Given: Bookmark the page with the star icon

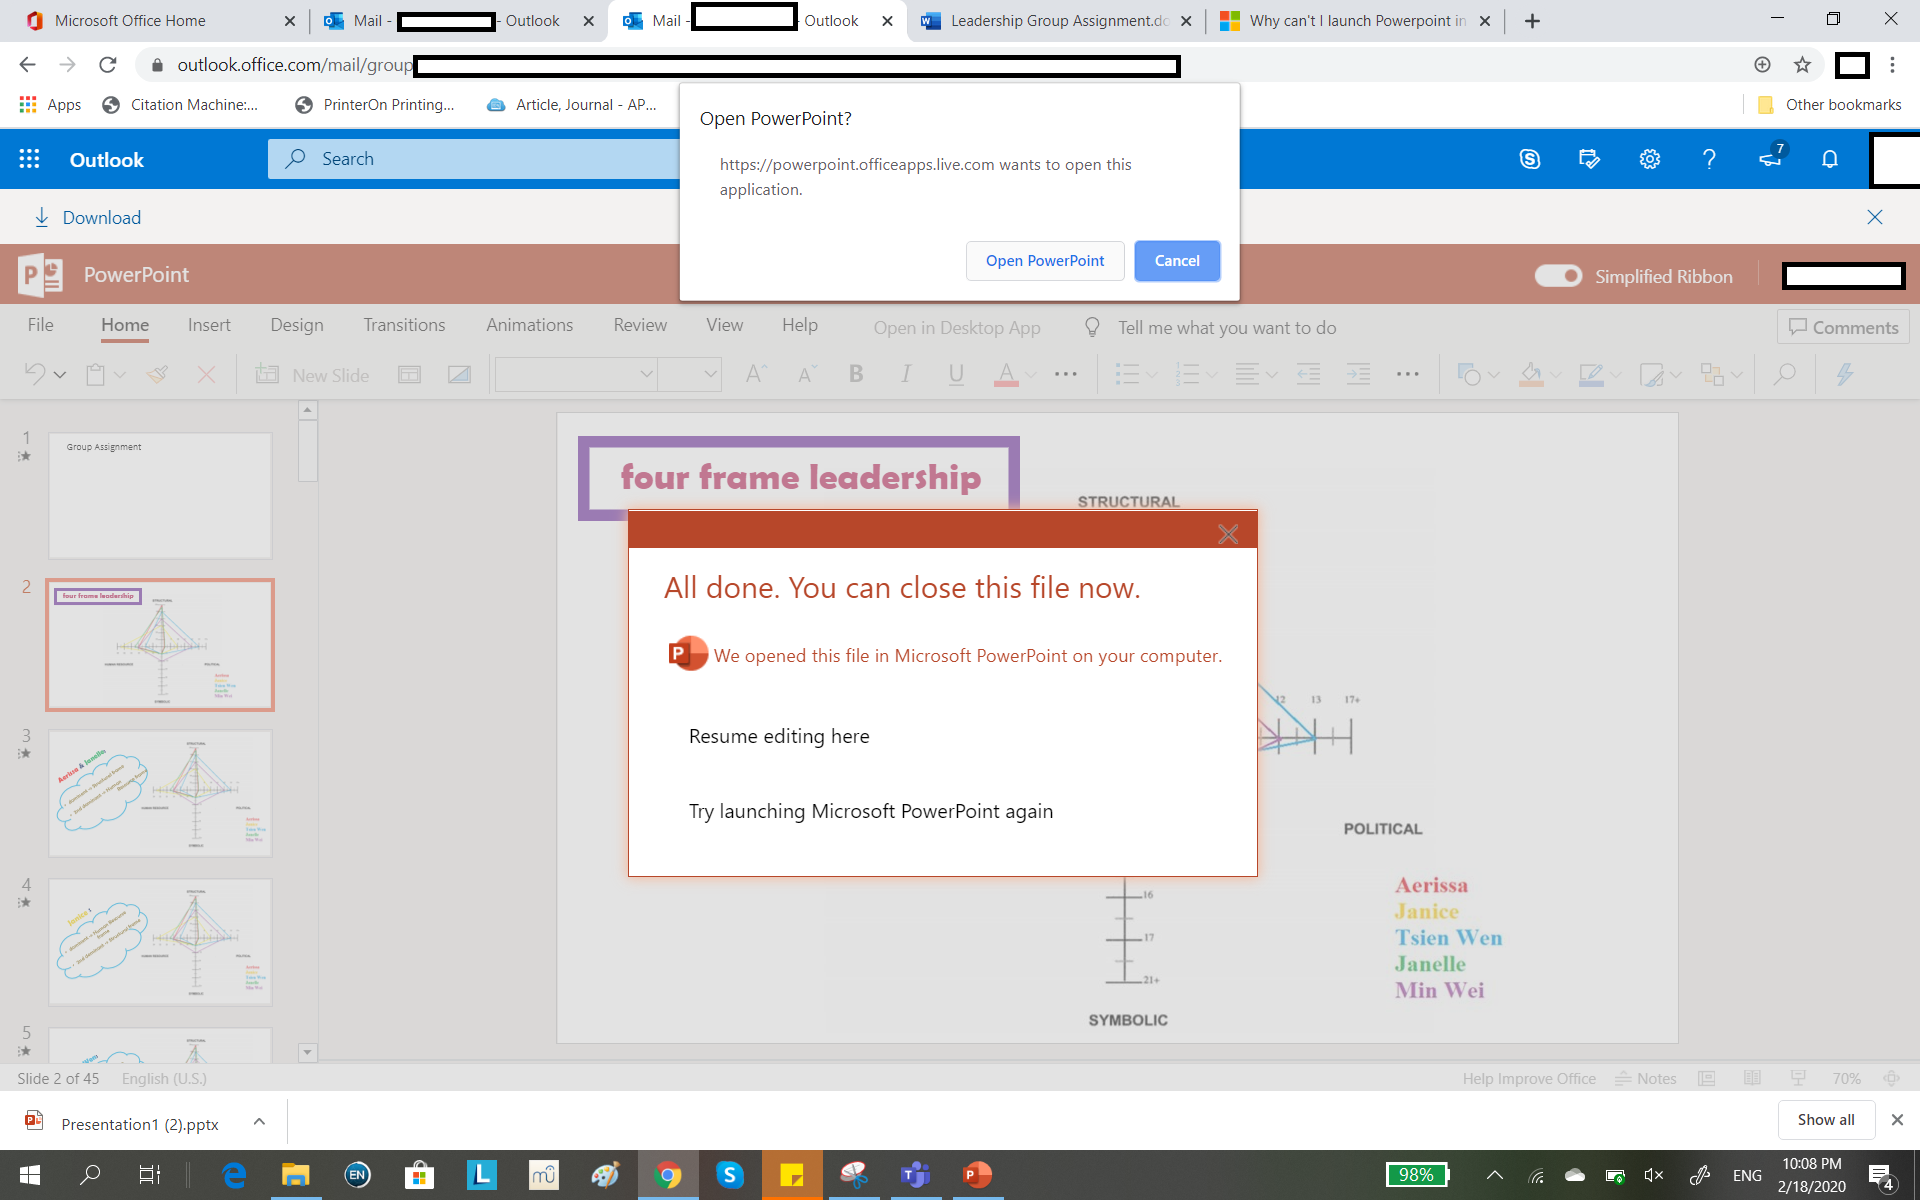Looking at the screenshot, I should point(1802,65).
